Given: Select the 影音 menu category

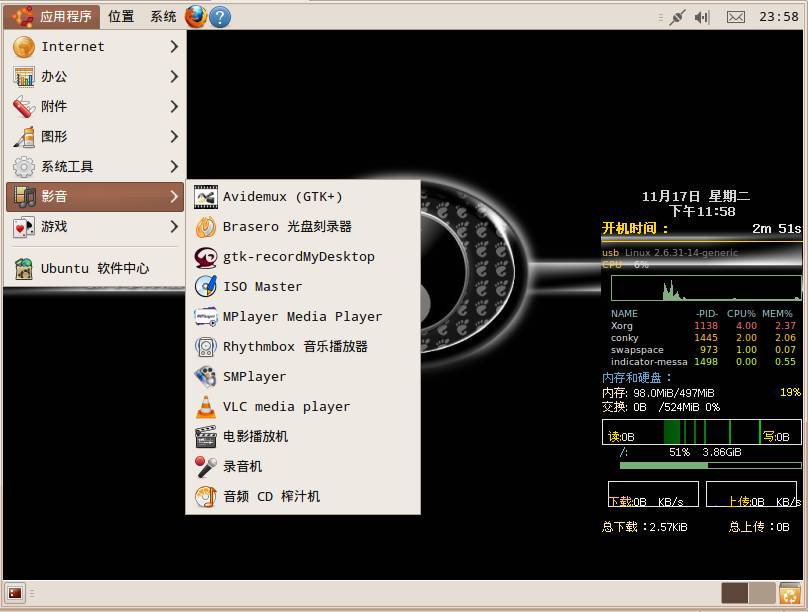Looking at the screenshot, I should click(x=95, y=197).
